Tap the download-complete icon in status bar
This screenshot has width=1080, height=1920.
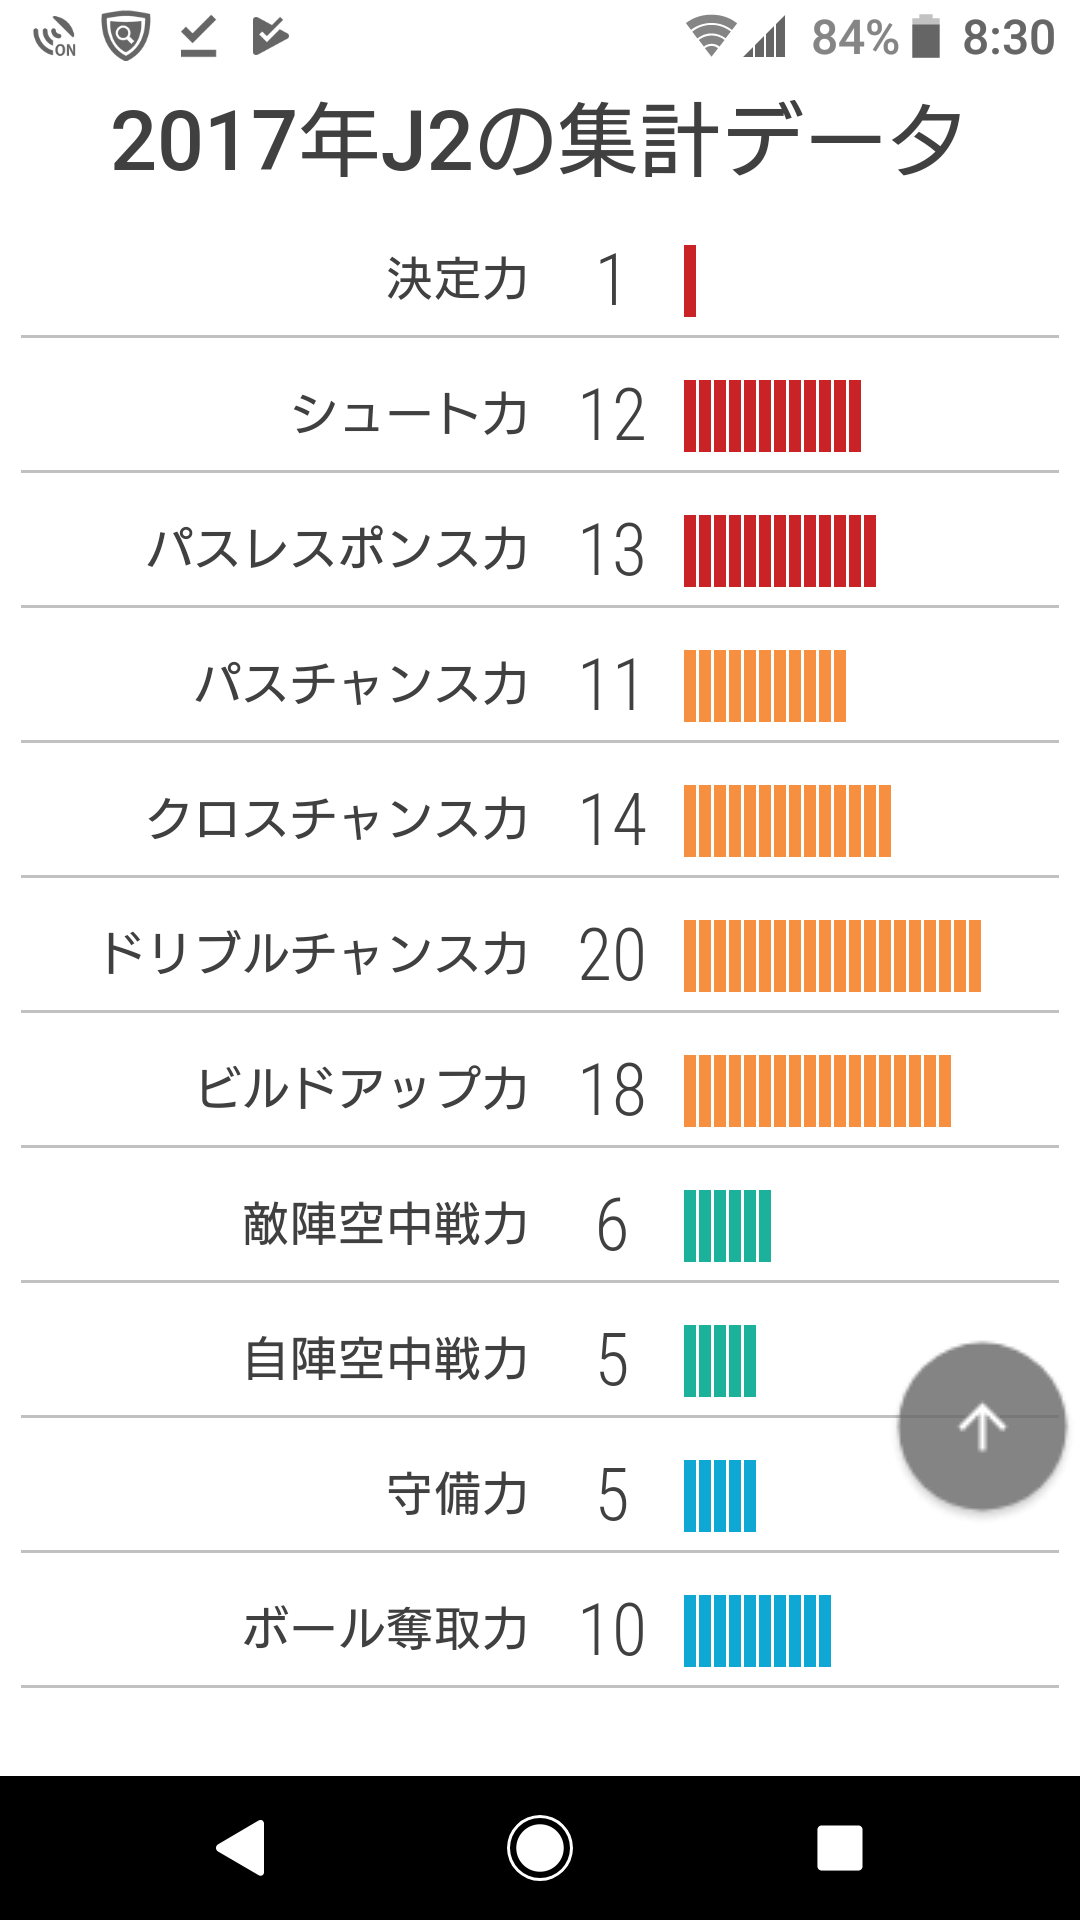pyautogui.click(x=198, y=37)
